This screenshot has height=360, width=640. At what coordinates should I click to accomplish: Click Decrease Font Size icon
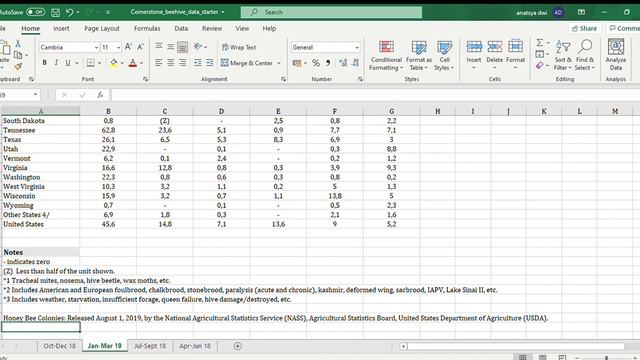(140, 47)
